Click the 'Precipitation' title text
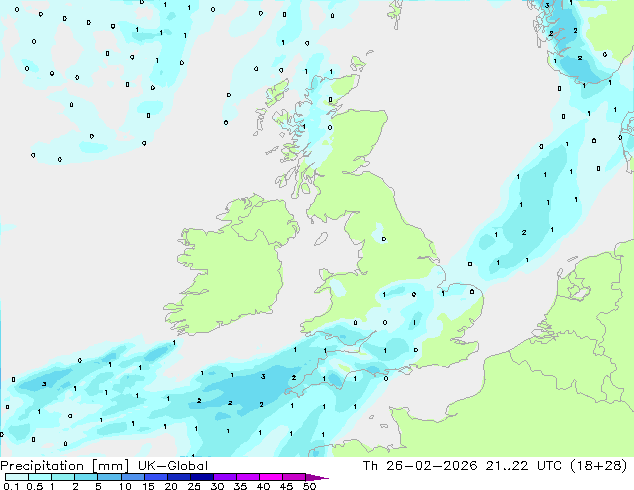The image size is (634, 490). coord(42,466)
